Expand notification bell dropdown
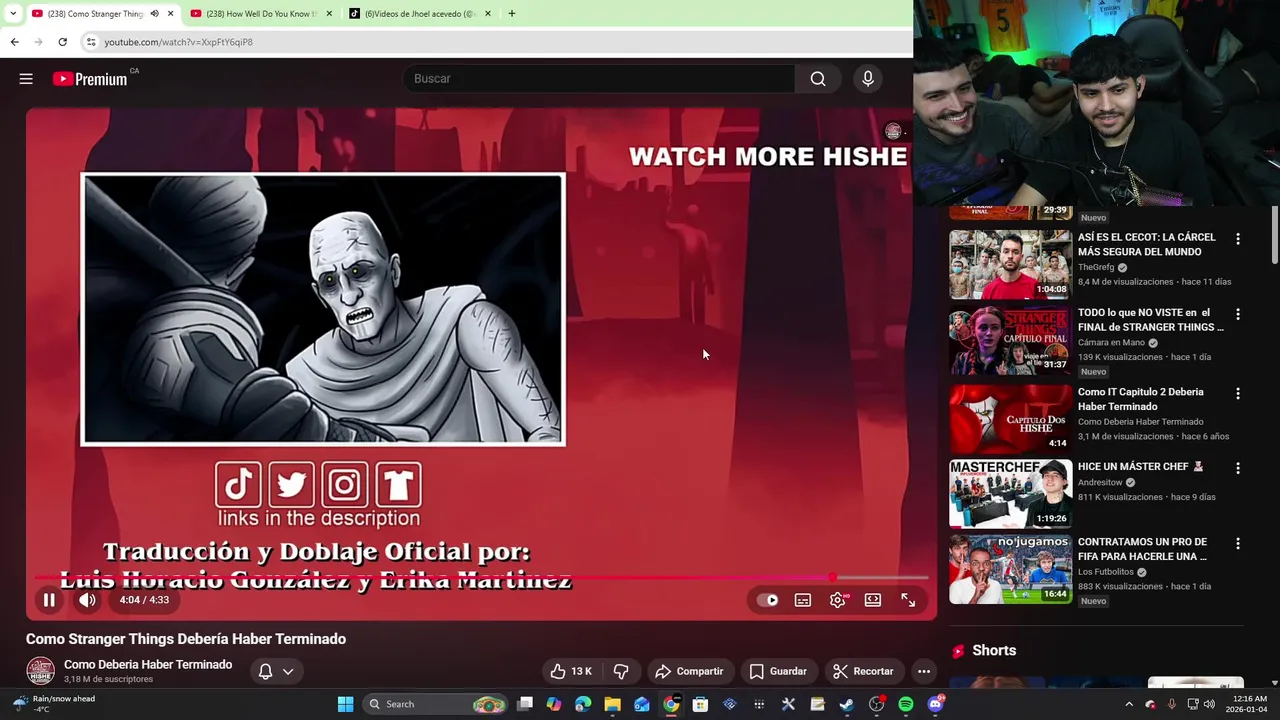 tap(276, 671)
